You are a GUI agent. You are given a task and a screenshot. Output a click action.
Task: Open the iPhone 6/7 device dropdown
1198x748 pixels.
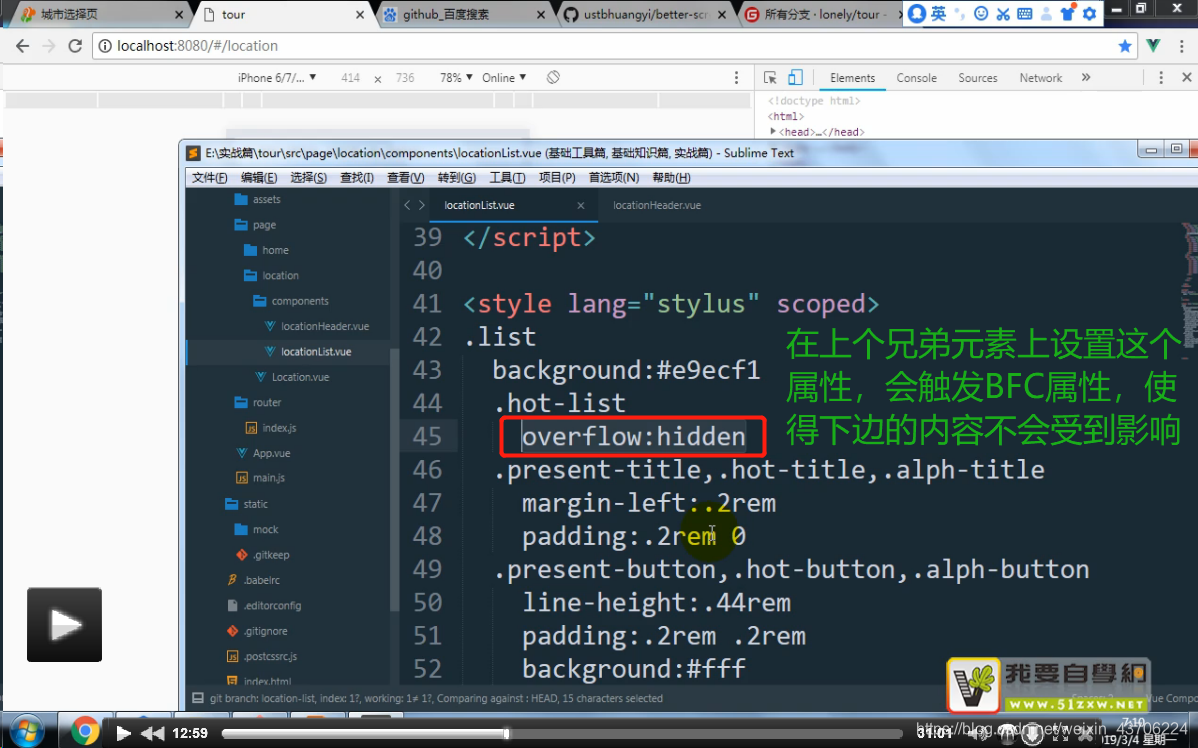coord(277,78)
